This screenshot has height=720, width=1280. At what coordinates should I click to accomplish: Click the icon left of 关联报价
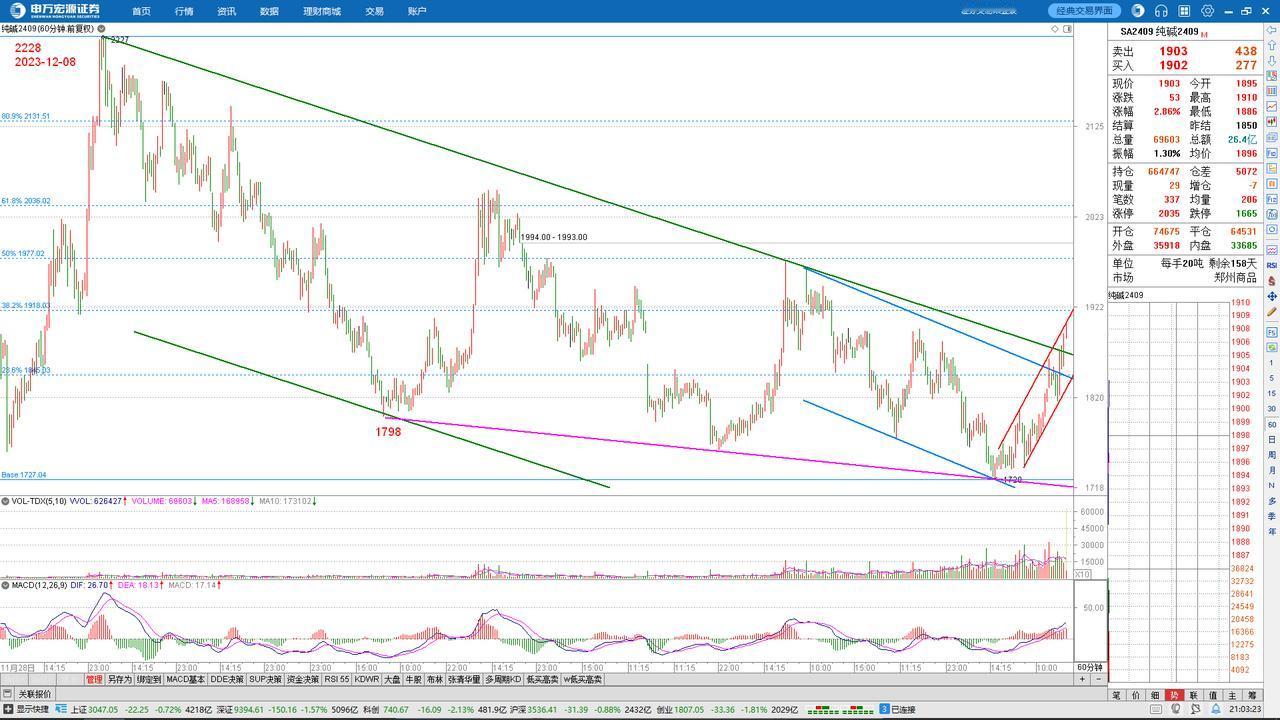[7, 694]
